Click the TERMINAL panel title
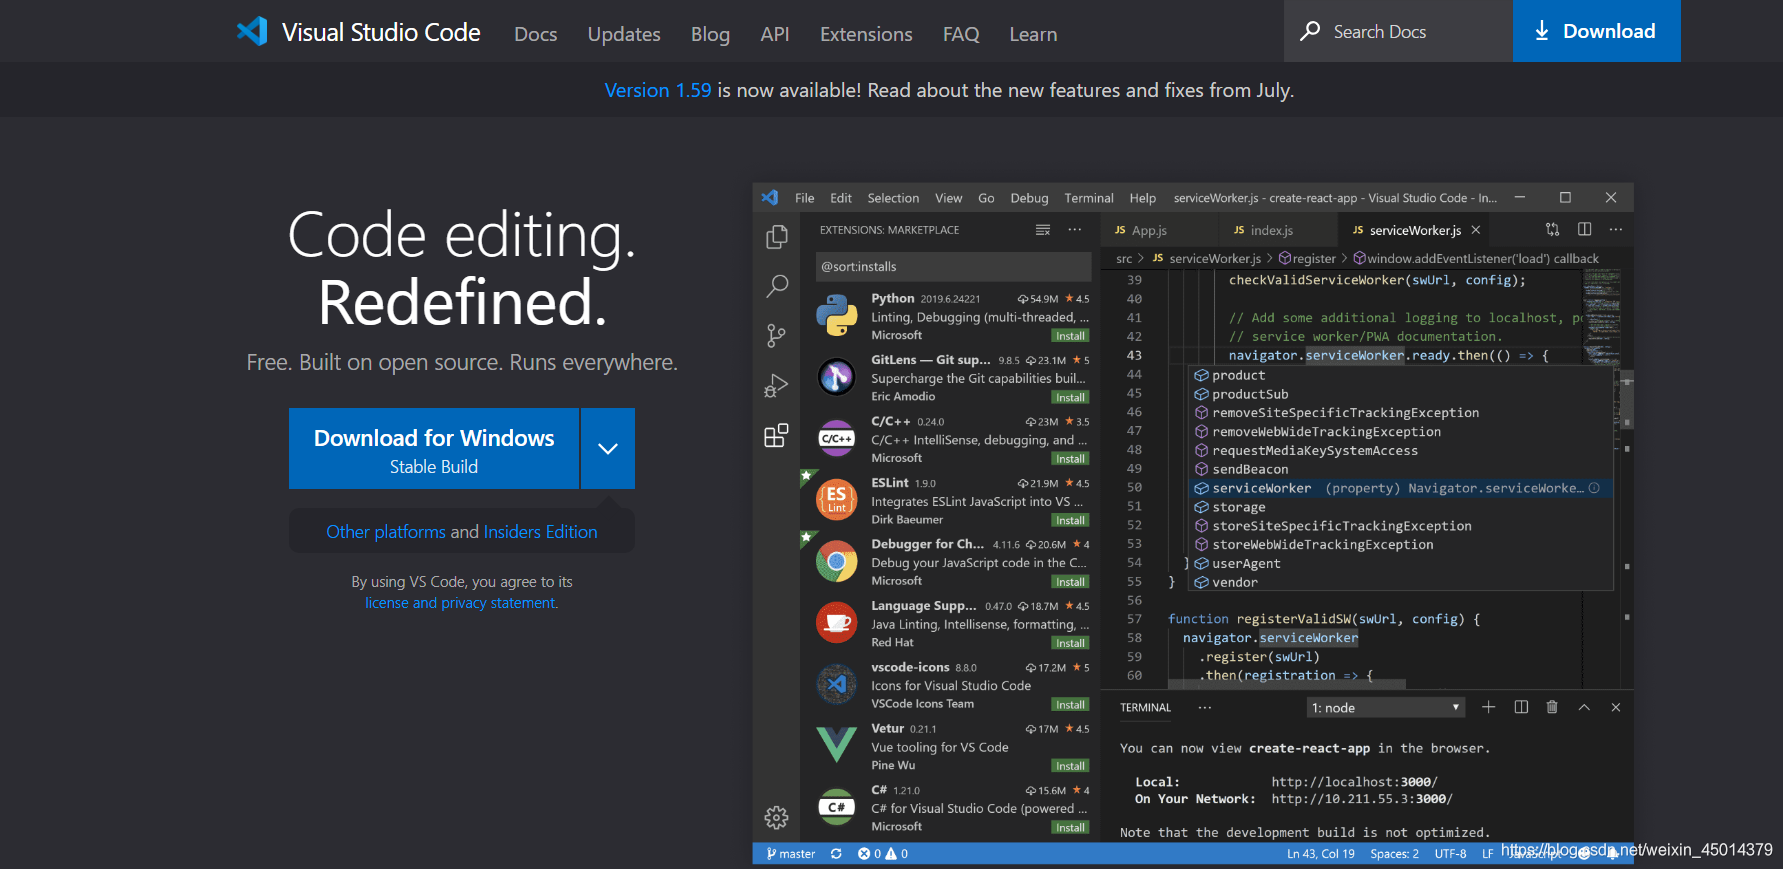 point(1145,708)
